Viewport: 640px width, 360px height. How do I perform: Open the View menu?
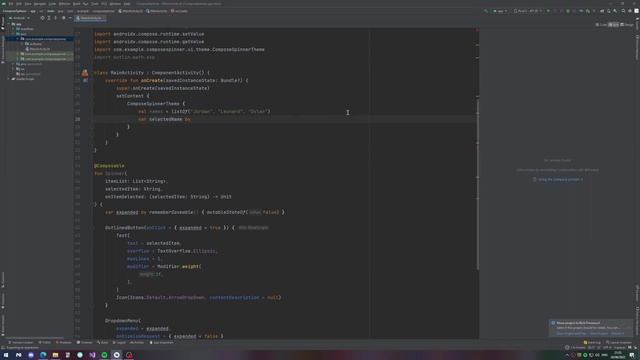[28, 4]
